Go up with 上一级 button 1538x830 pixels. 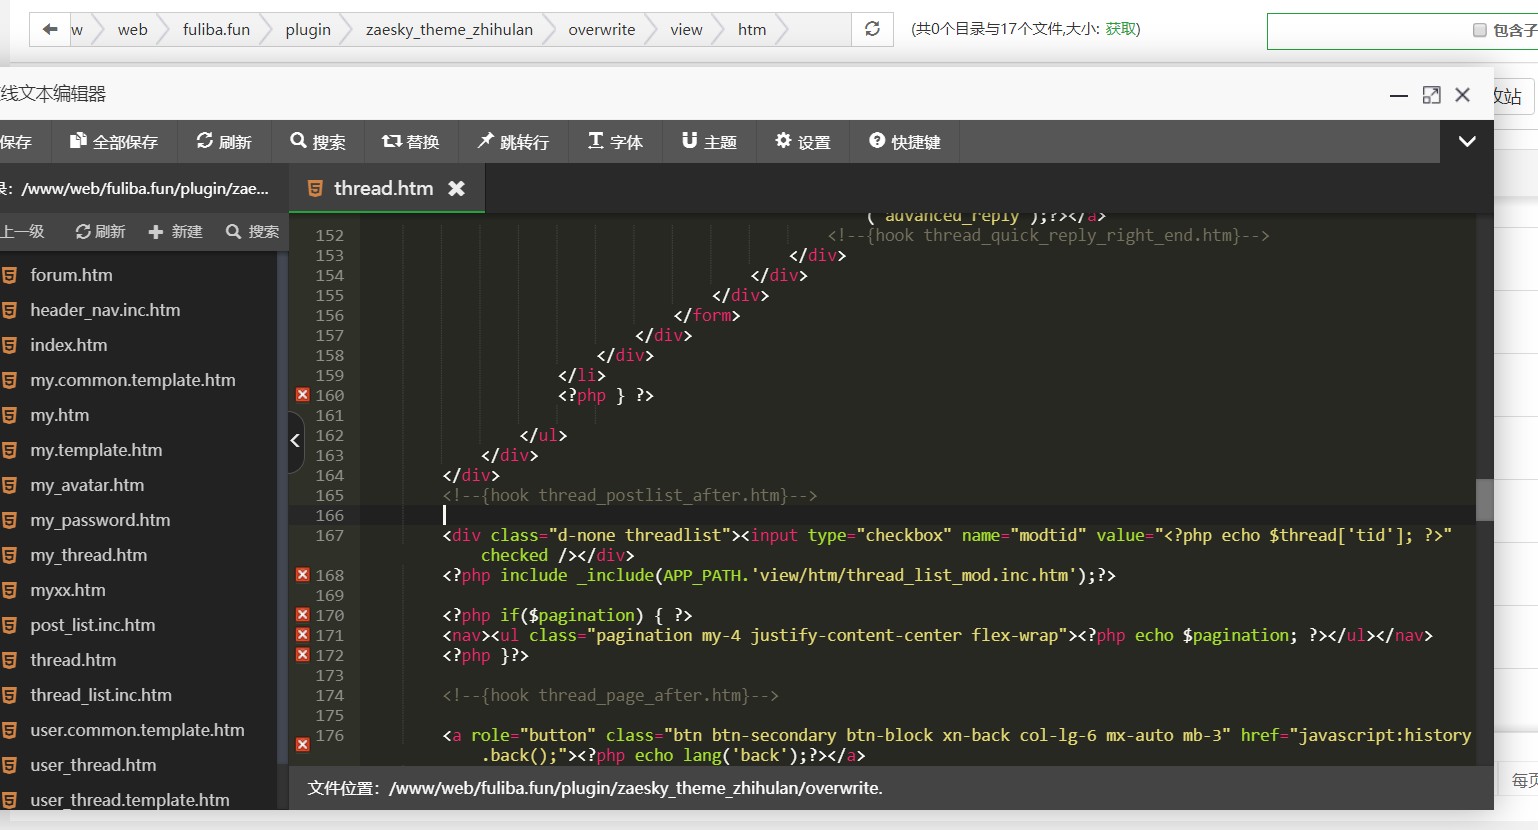coord(22,232)
